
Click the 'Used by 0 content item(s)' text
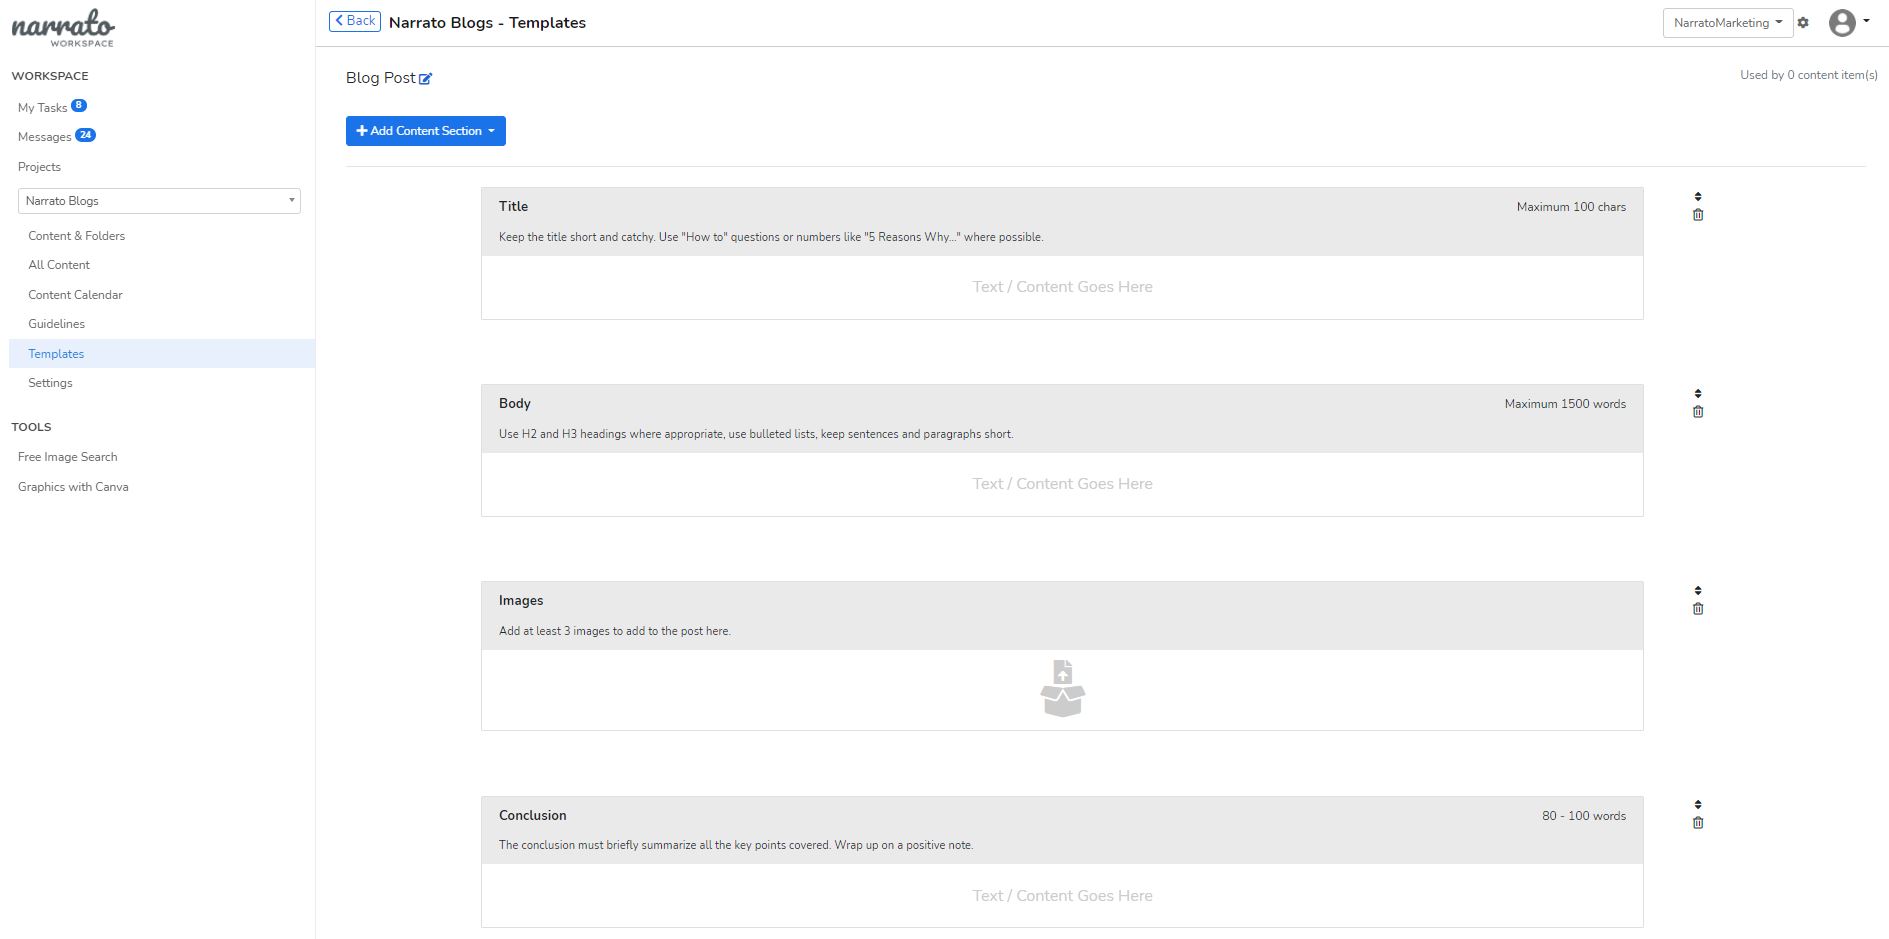(x=1808, y=75)
